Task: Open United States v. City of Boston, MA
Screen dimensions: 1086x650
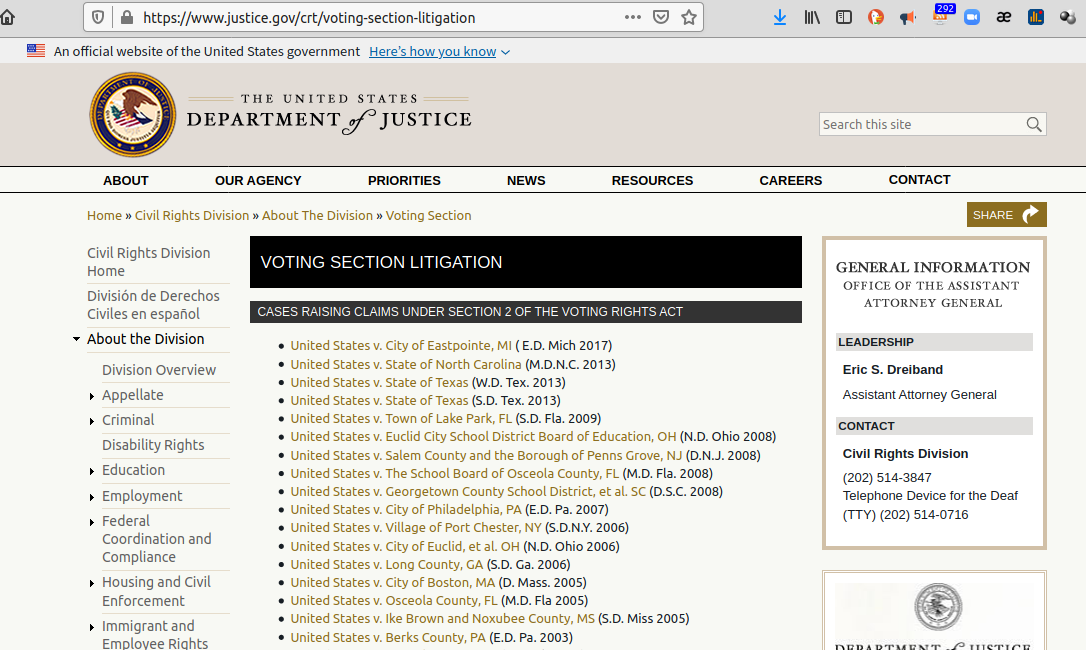Action: 393,582
